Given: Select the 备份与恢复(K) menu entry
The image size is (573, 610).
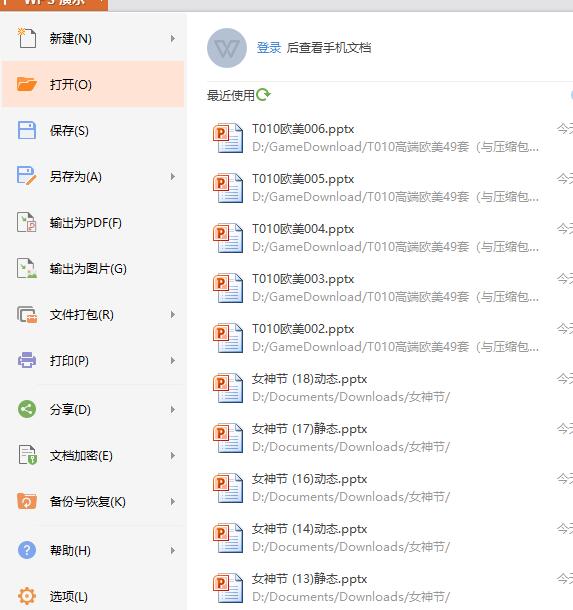Looking at the screenshot, I should pyautogui.click(x=93, y=501).
